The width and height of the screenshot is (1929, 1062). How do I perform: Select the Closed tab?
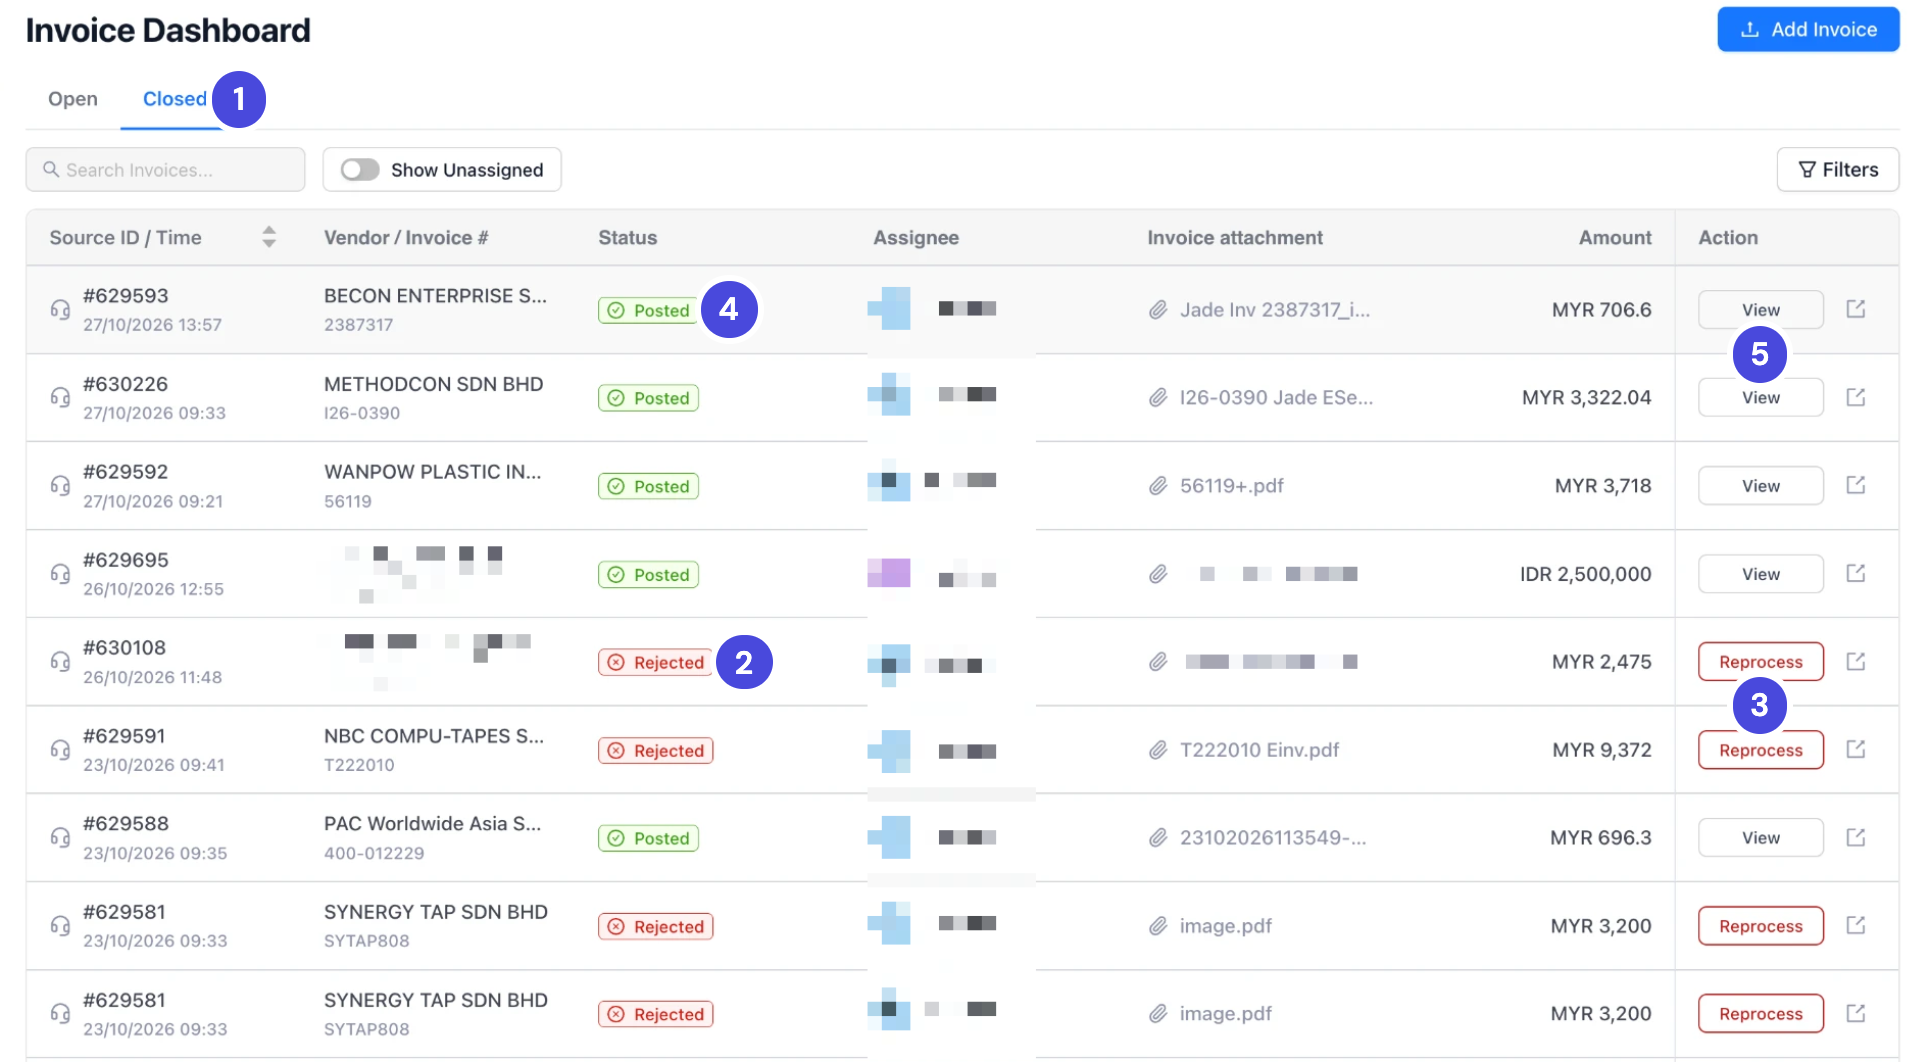pos(175,99)
